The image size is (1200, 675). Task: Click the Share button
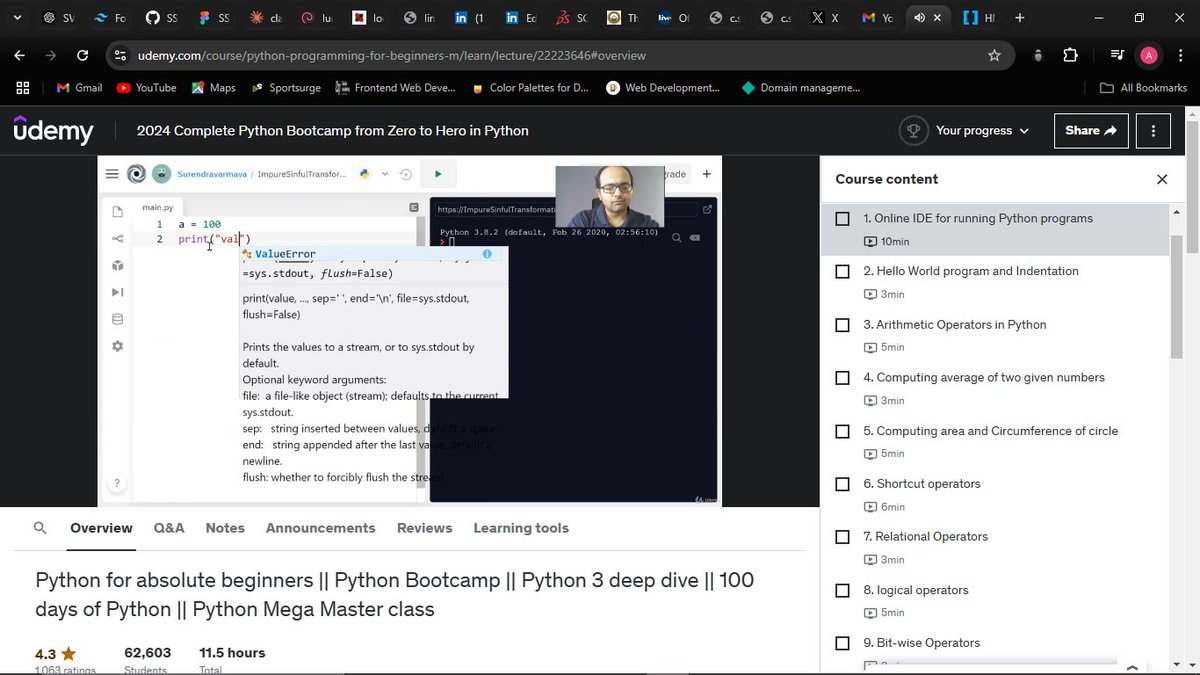[x=1091, y=131]
